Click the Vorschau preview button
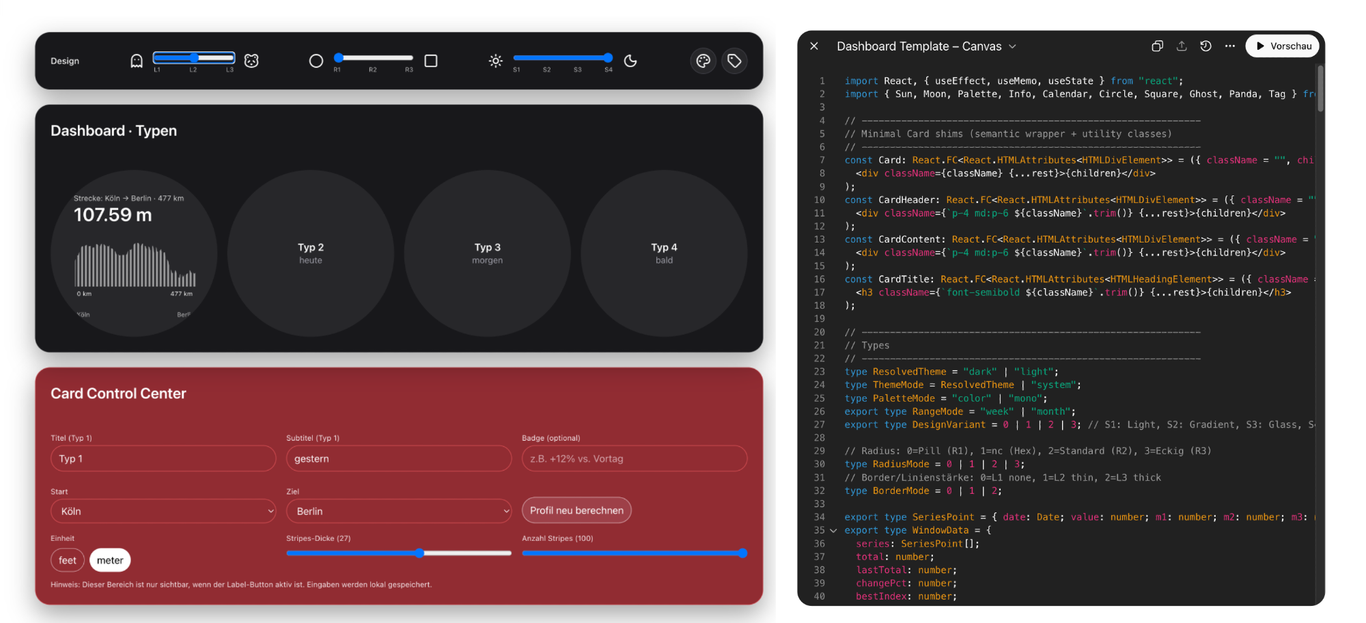The height and width of the screenshot is (623, 1366). tap(1282, 46)
